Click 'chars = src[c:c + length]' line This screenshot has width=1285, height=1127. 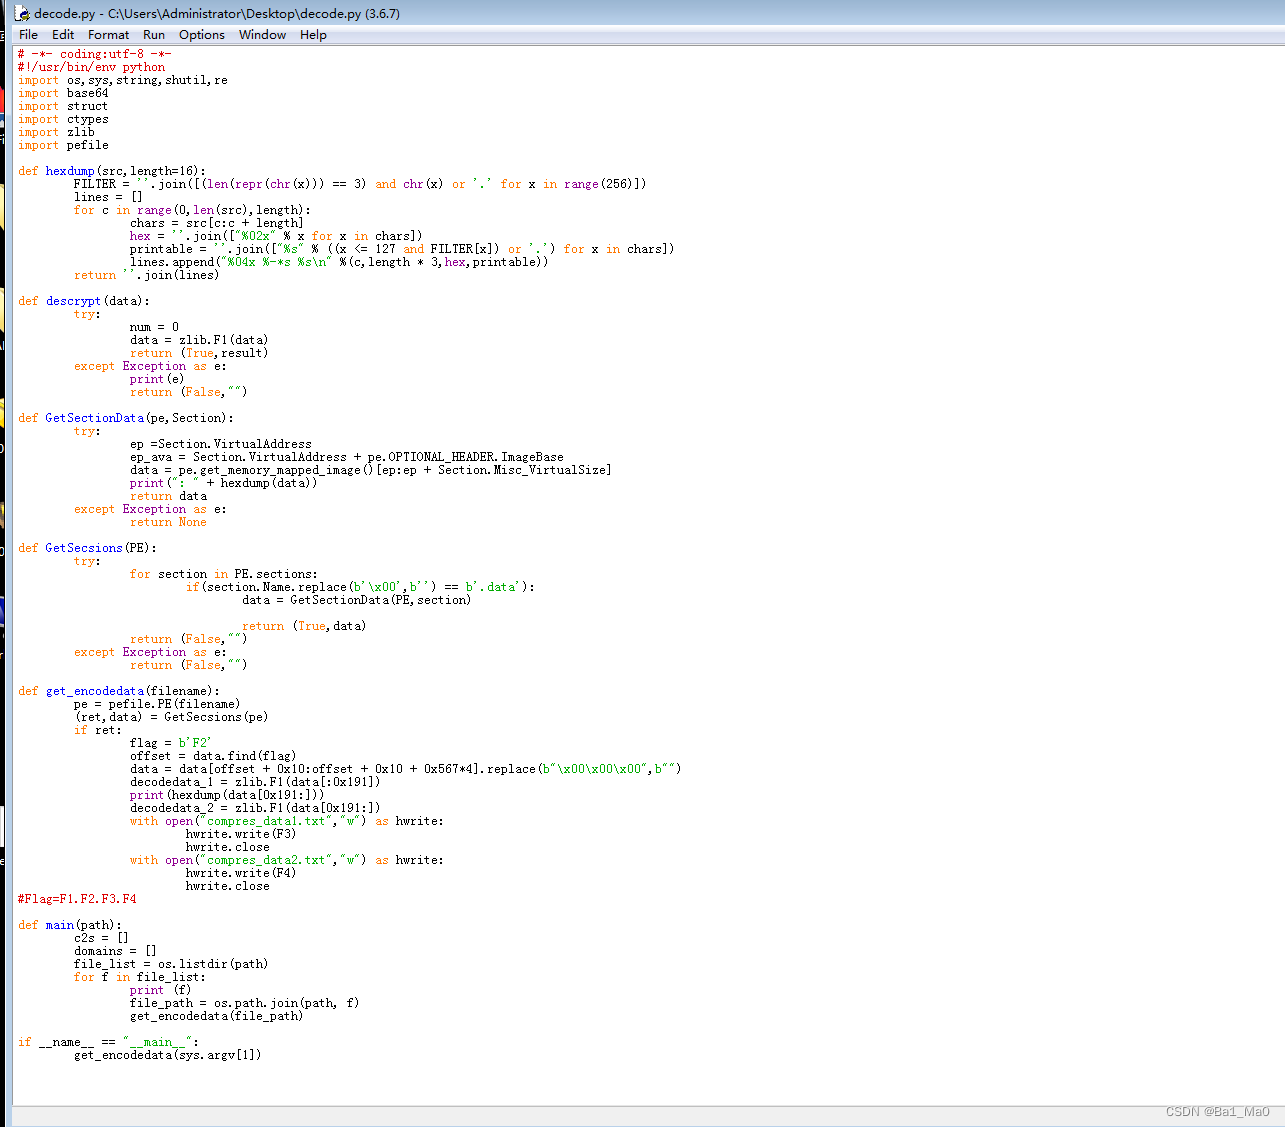pyautogui.click(x=216, y=223)
